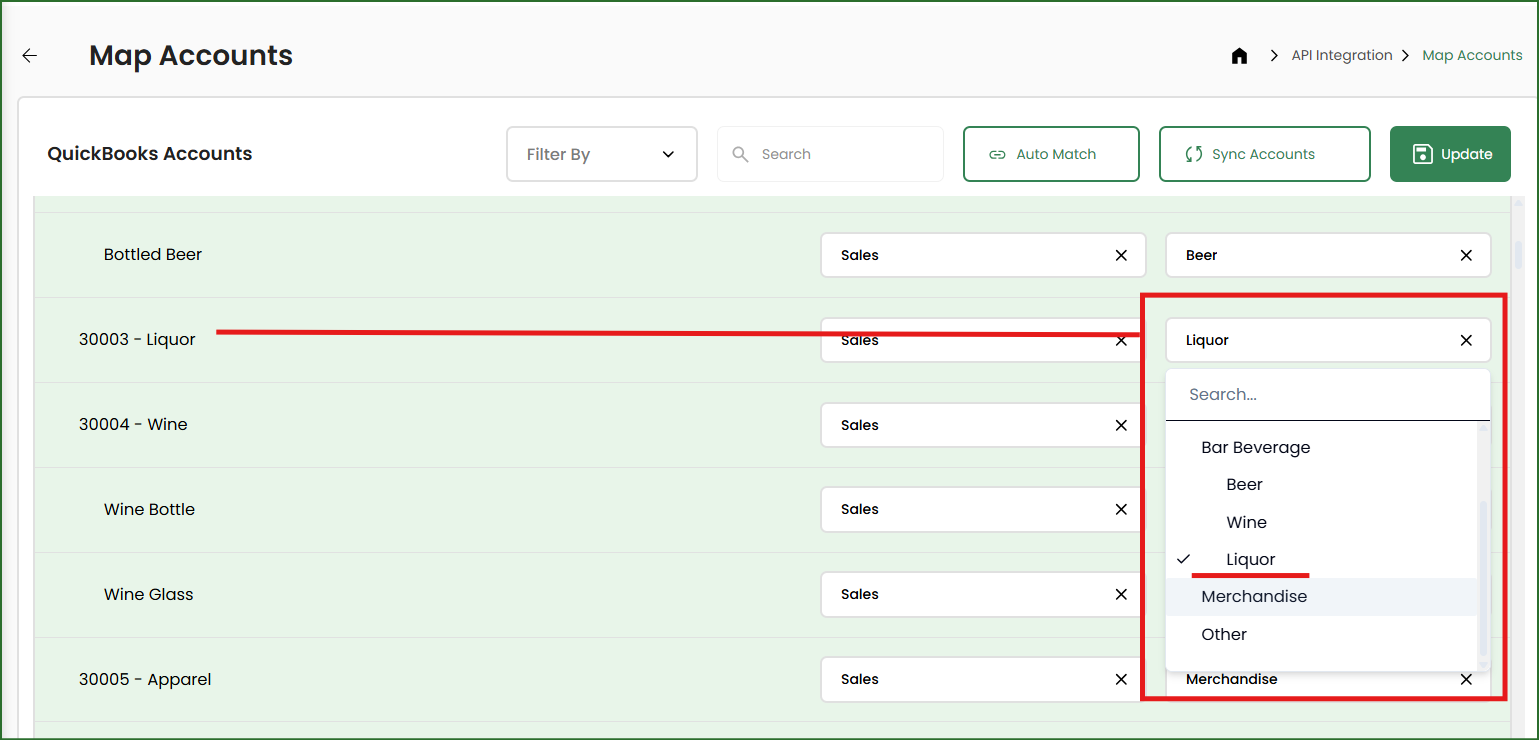Run Auto Match on accounts
The height and width of the screenshot is (740, 1539).
point(1051,154)
